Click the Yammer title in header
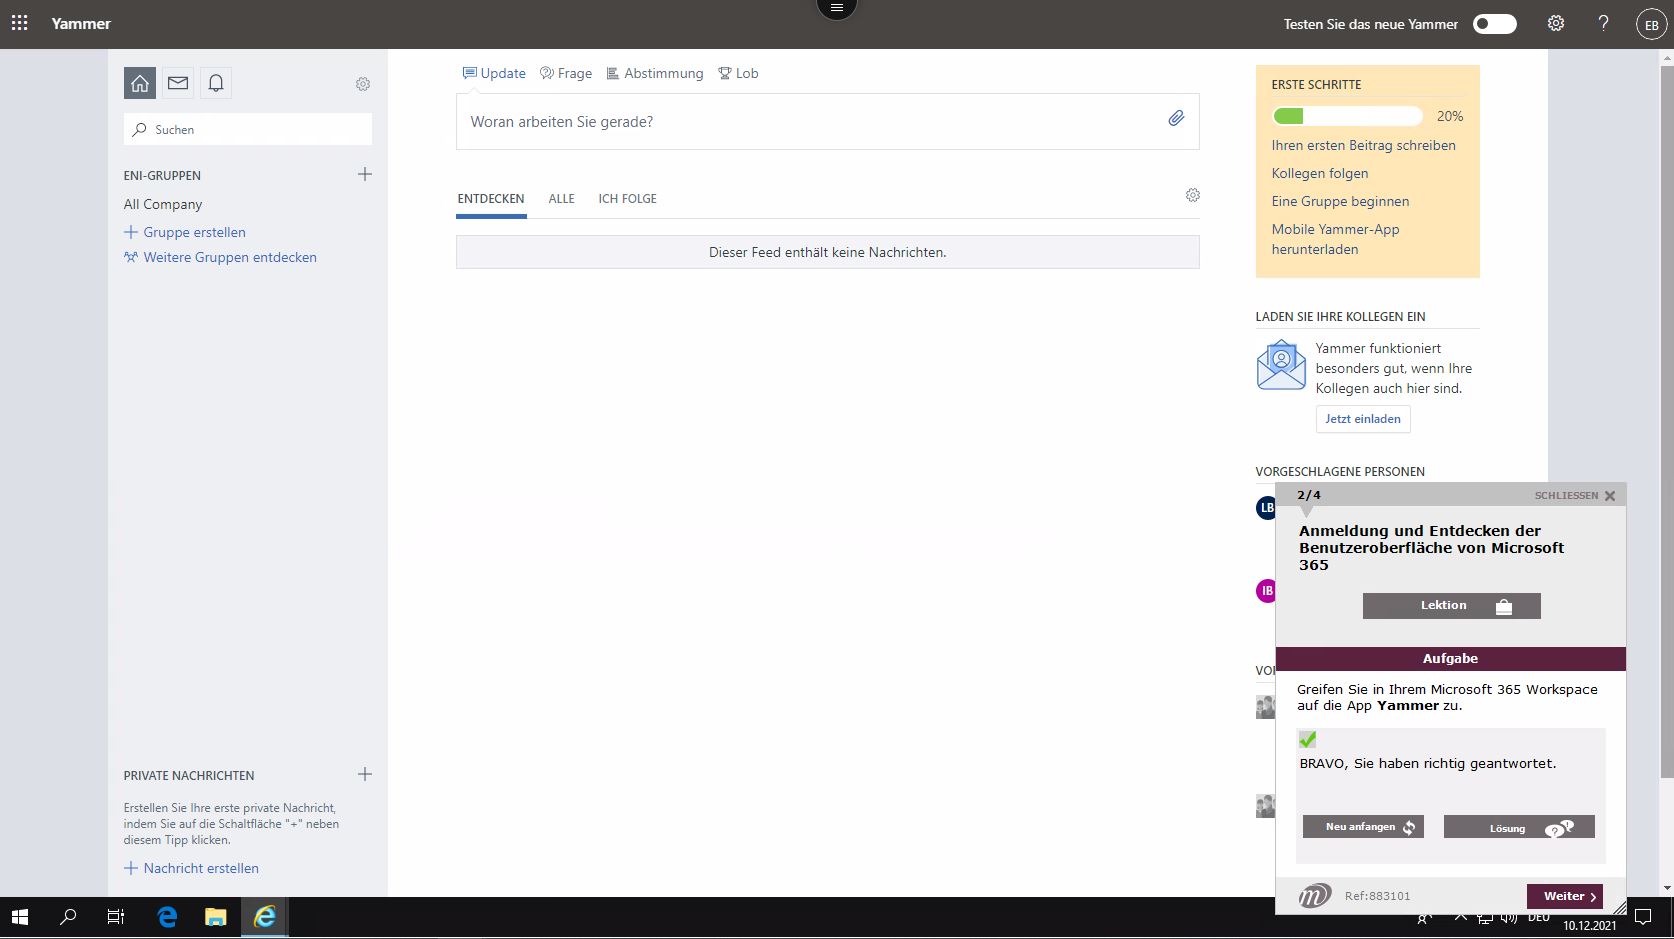1674x939 pixels. (x=81, y=23)
